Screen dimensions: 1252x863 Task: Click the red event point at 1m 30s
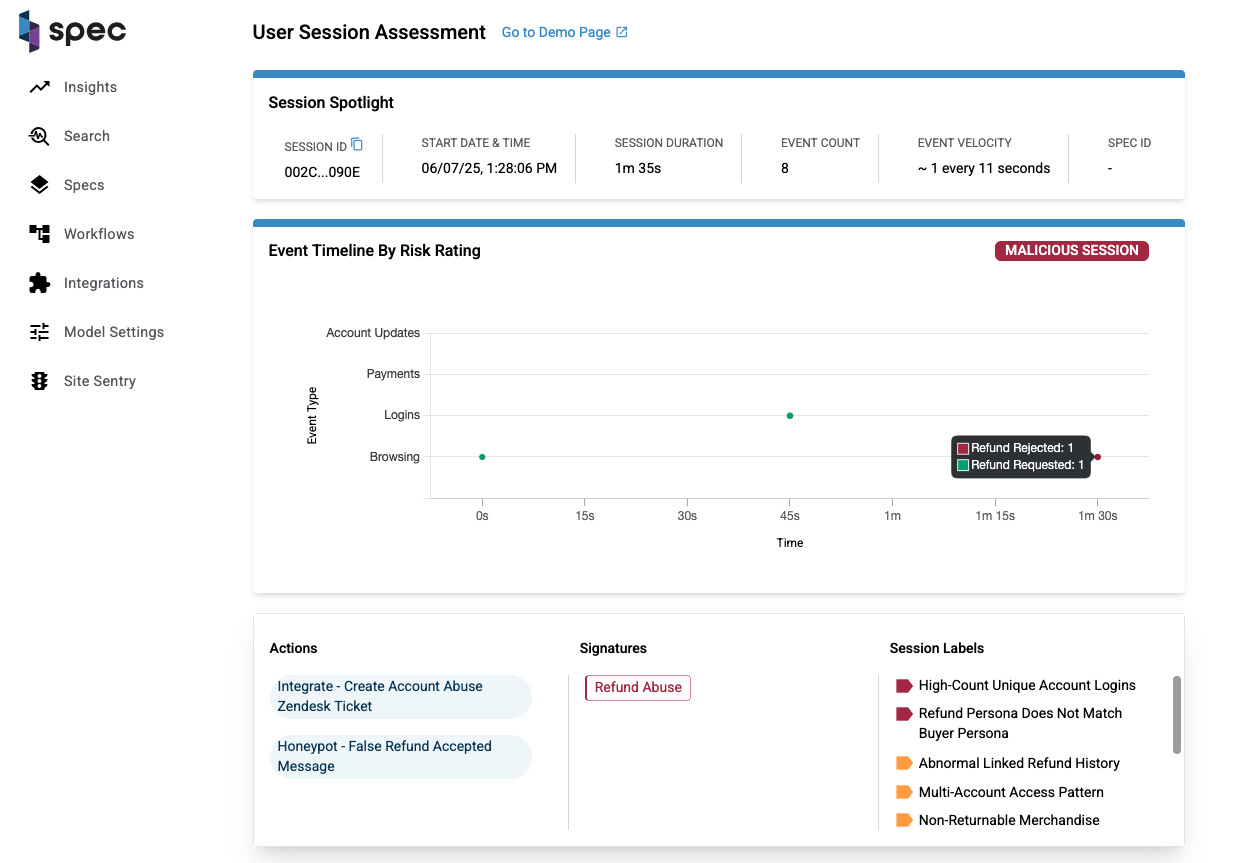click(x=1097, y=457)
